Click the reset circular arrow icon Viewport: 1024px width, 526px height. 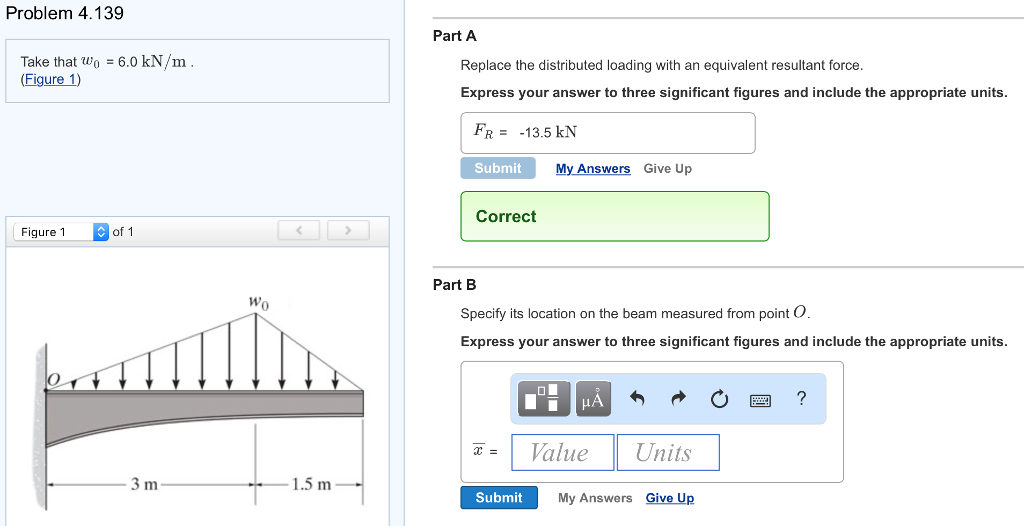coord(718,399)
